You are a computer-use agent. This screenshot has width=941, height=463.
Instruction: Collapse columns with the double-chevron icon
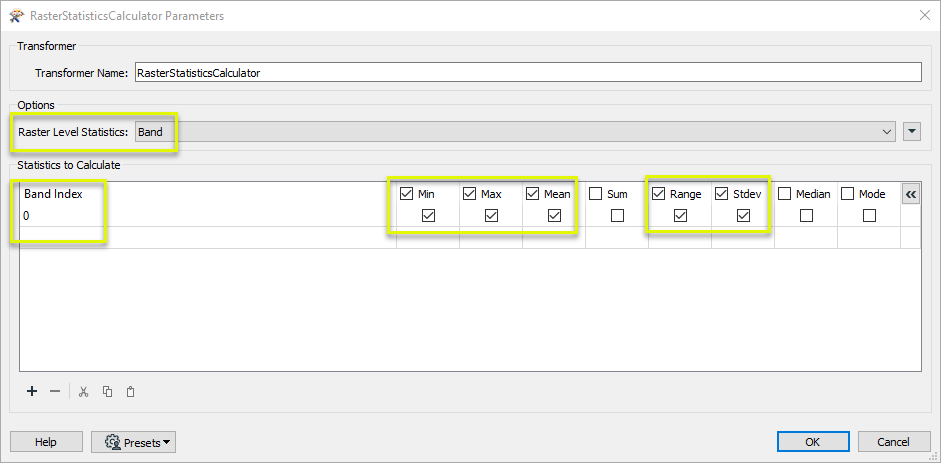click(x=910, y=194)
